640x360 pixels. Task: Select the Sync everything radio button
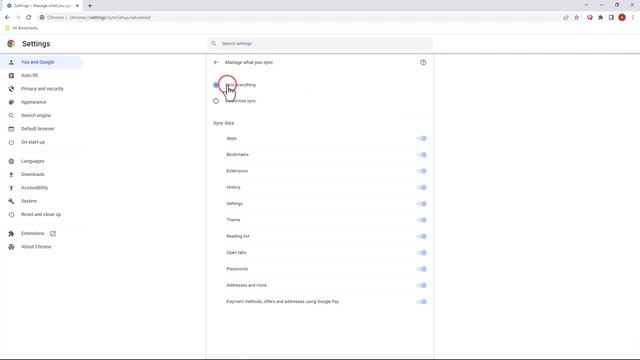216,85
